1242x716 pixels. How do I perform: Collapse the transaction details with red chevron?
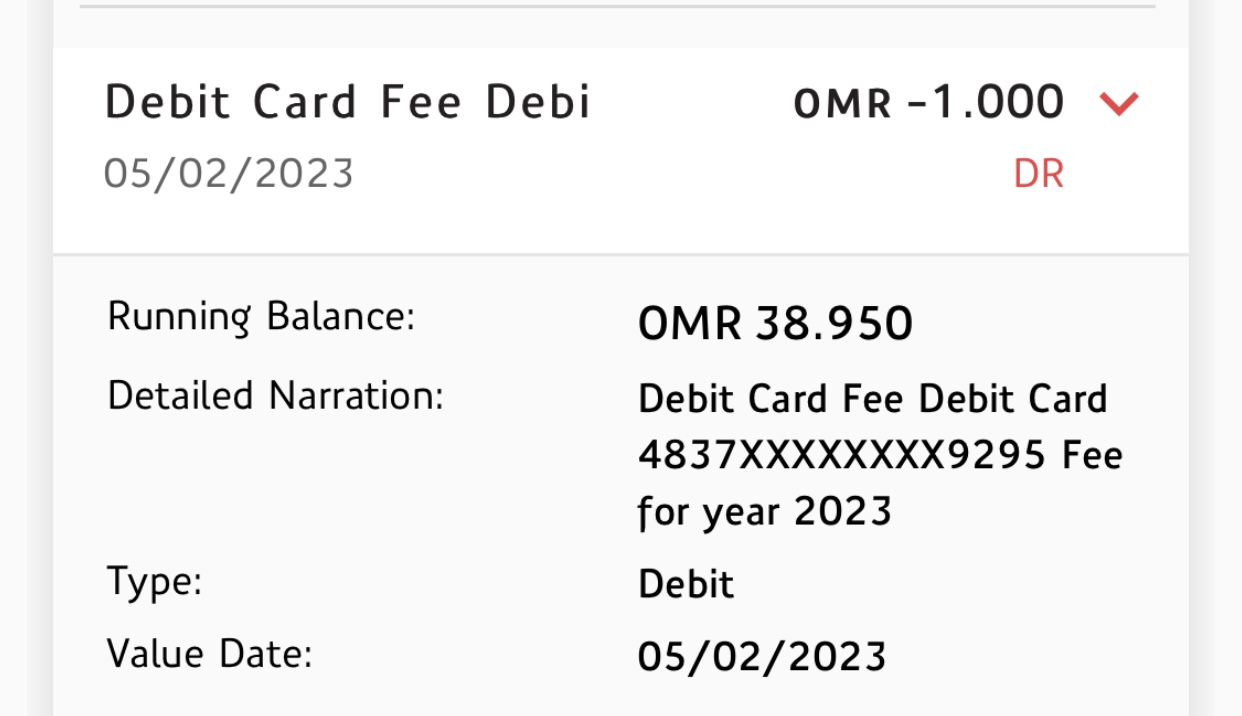coord(1118,103)
